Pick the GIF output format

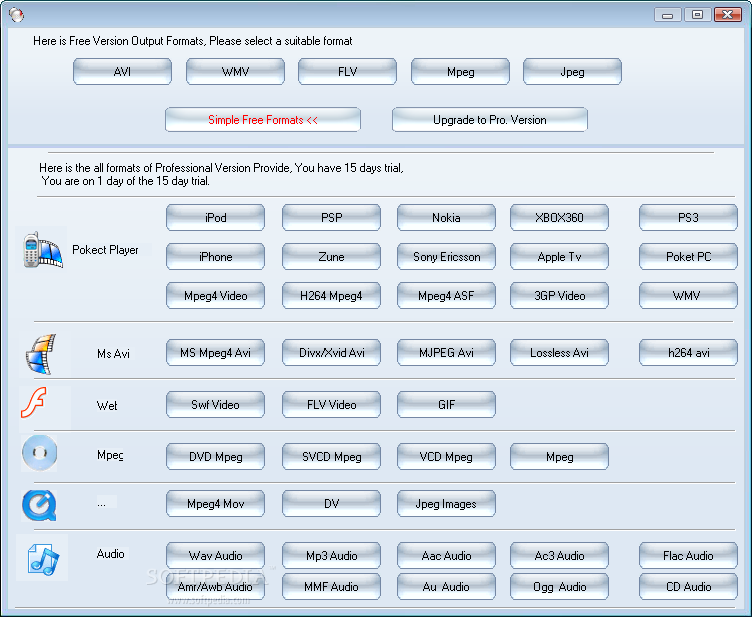pos(446,405)
